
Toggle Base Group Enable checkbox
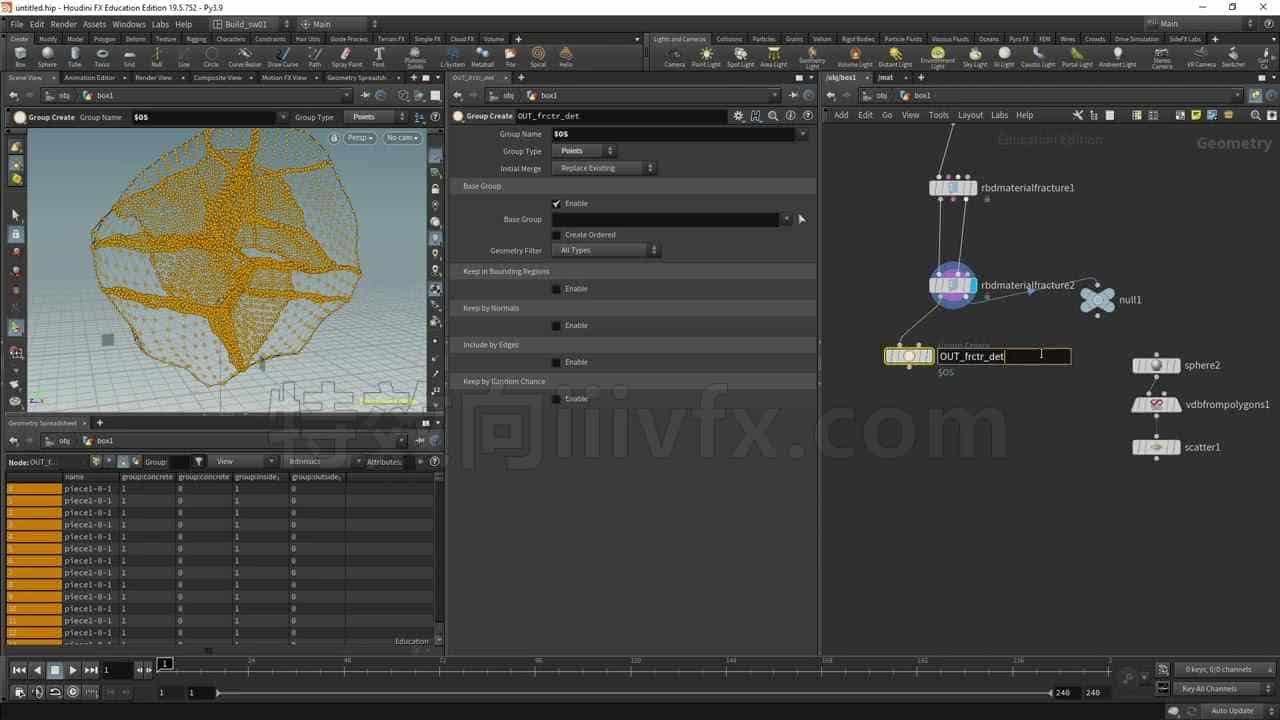pyautogui.click(x=557, y=203)
